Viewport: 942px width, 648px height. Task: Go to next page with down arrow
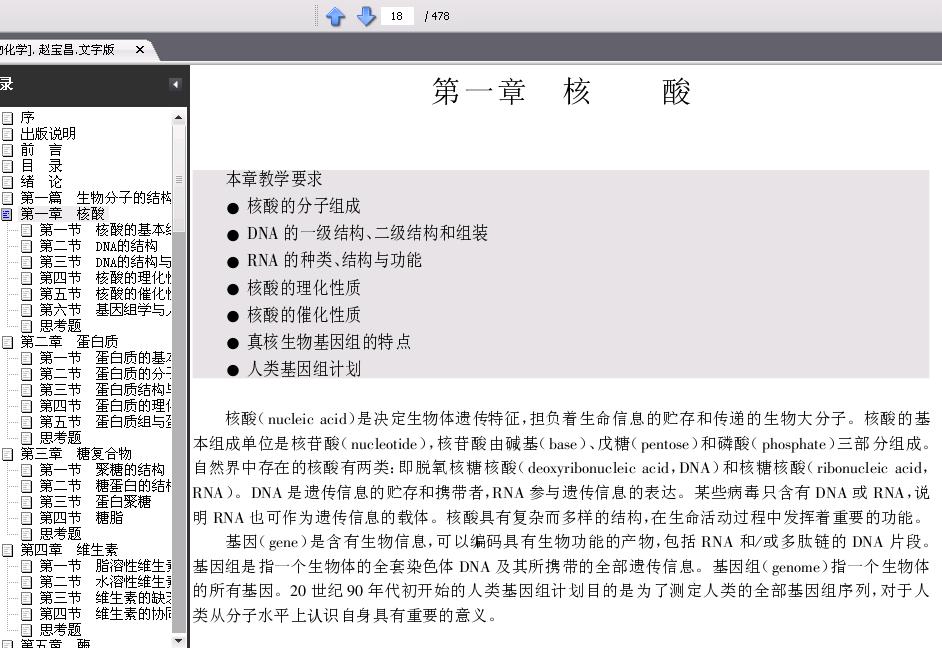pyautogui.click(x=366, y=16)
